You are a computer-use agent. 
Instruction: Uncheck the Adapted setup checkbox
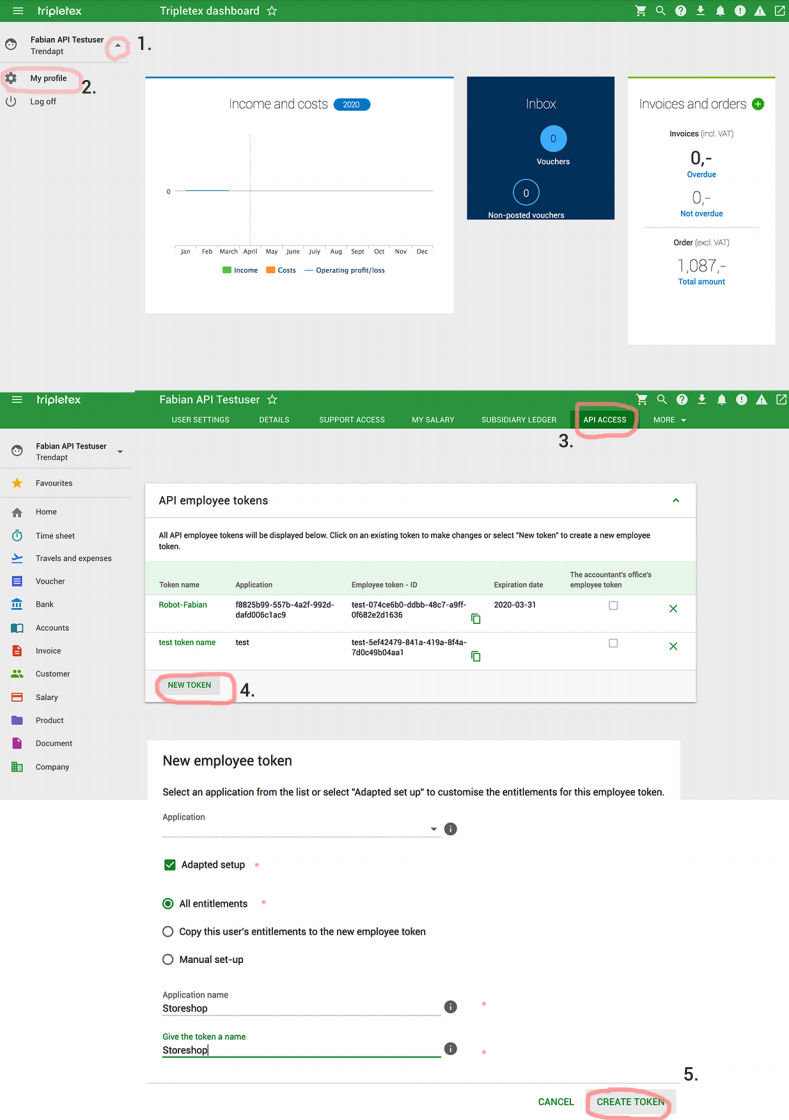170,865
